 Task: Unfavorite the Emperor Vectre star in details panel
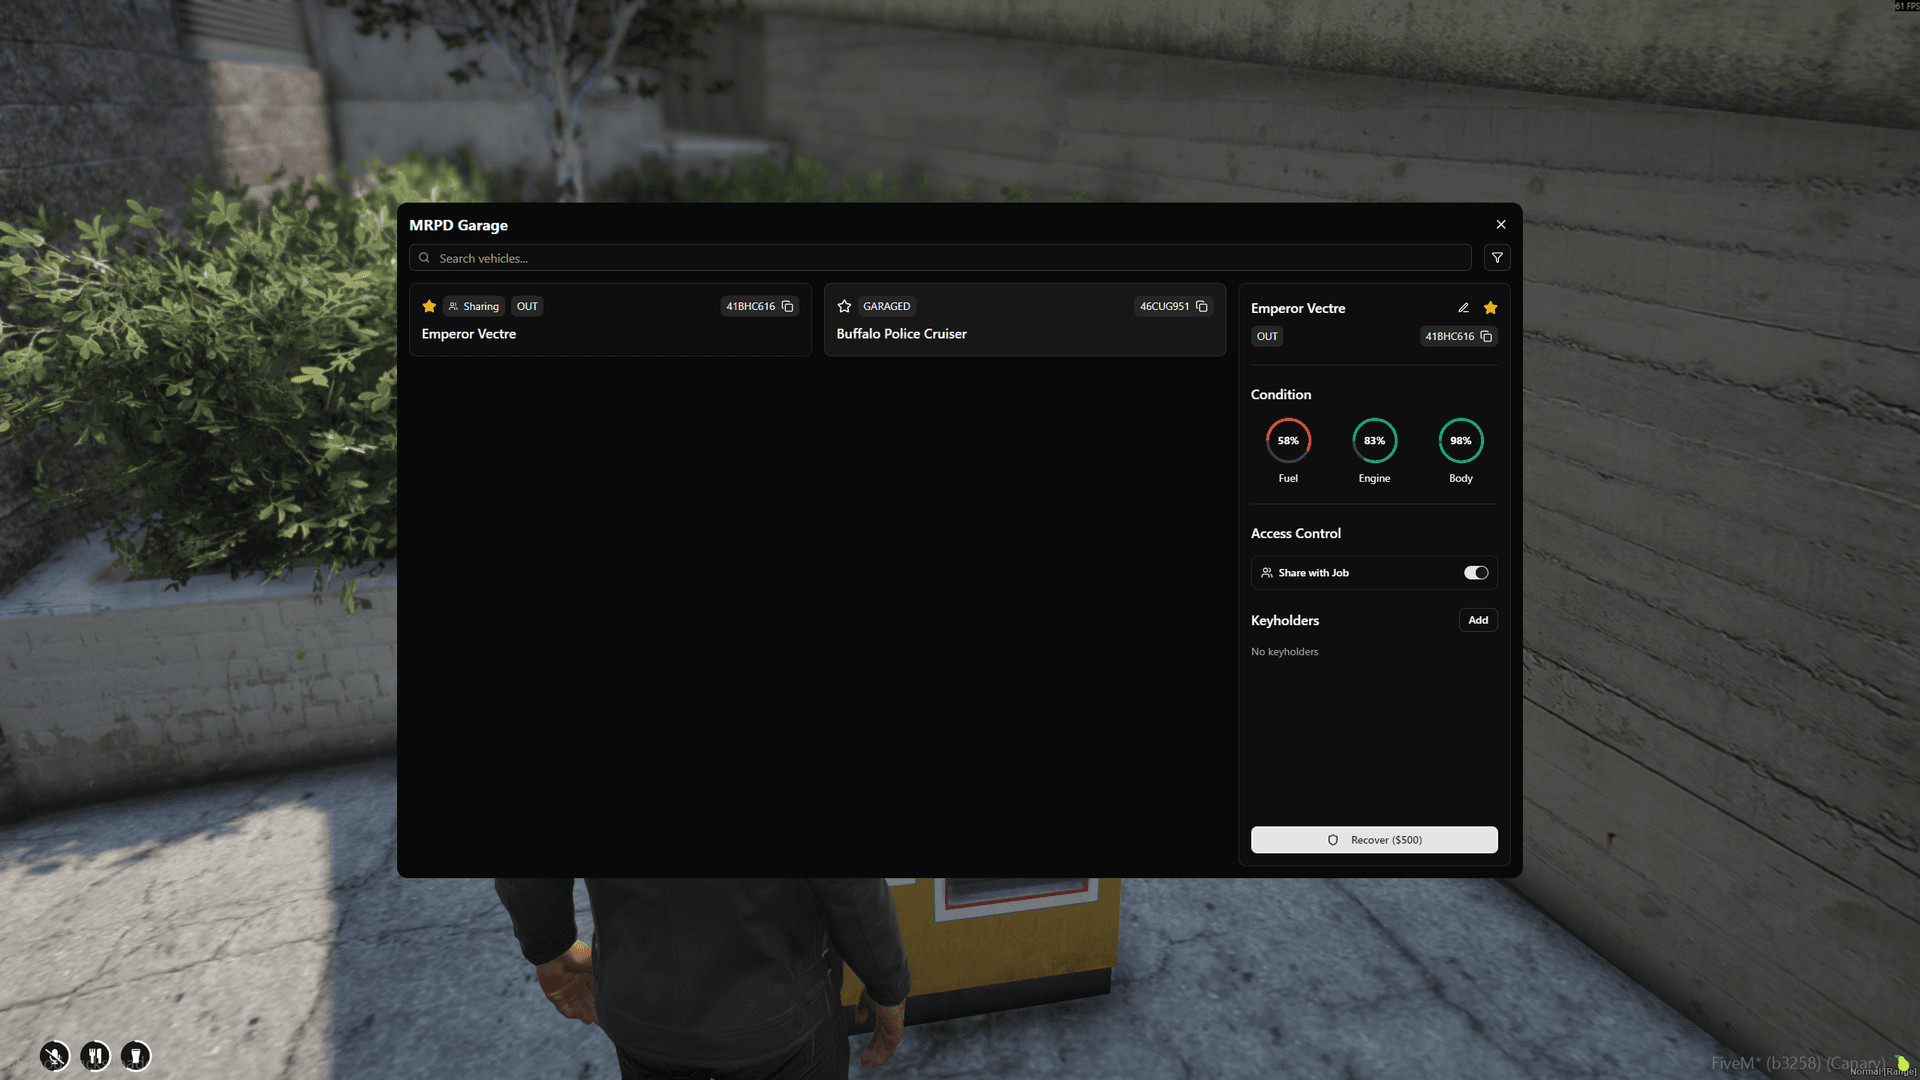coord(1490,307)
